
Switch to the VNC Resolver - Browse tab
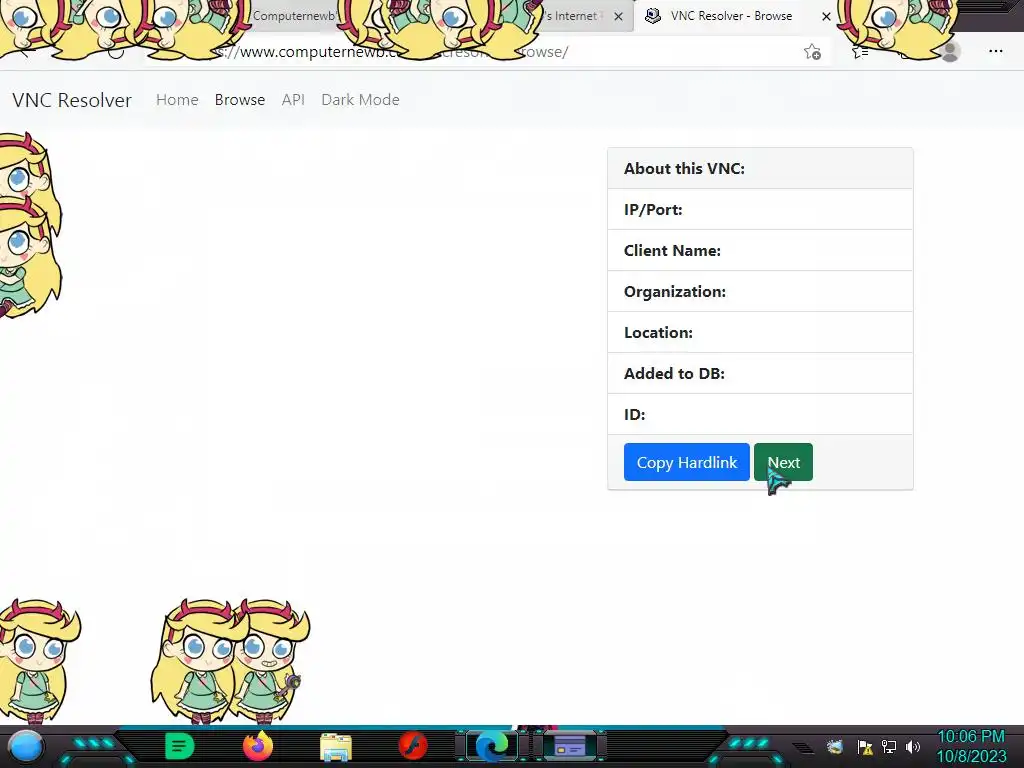(x=731, y=16)
